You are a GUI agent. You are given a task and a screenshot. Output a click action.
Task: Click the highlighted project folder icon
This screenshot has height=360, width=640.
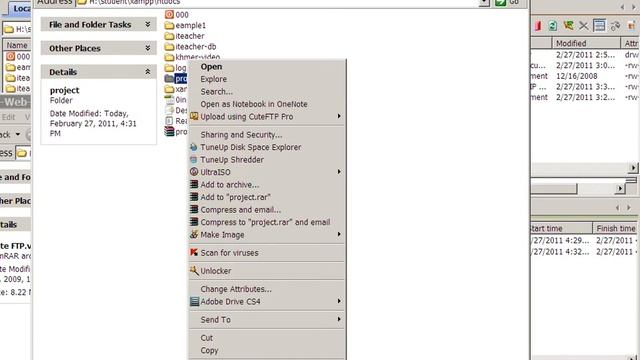tap(169, 78)
